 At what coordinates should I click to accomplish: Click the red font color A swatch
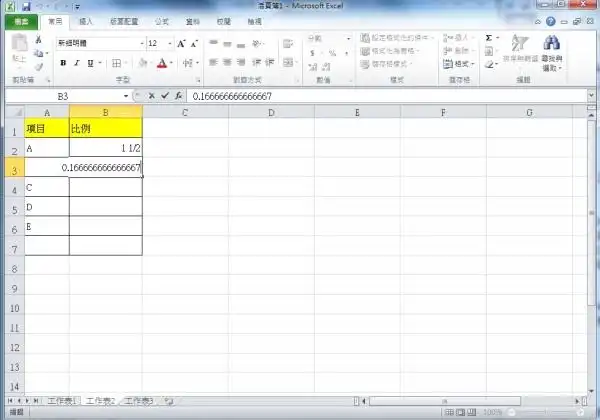pyautogui.click(x=161, y=62)
